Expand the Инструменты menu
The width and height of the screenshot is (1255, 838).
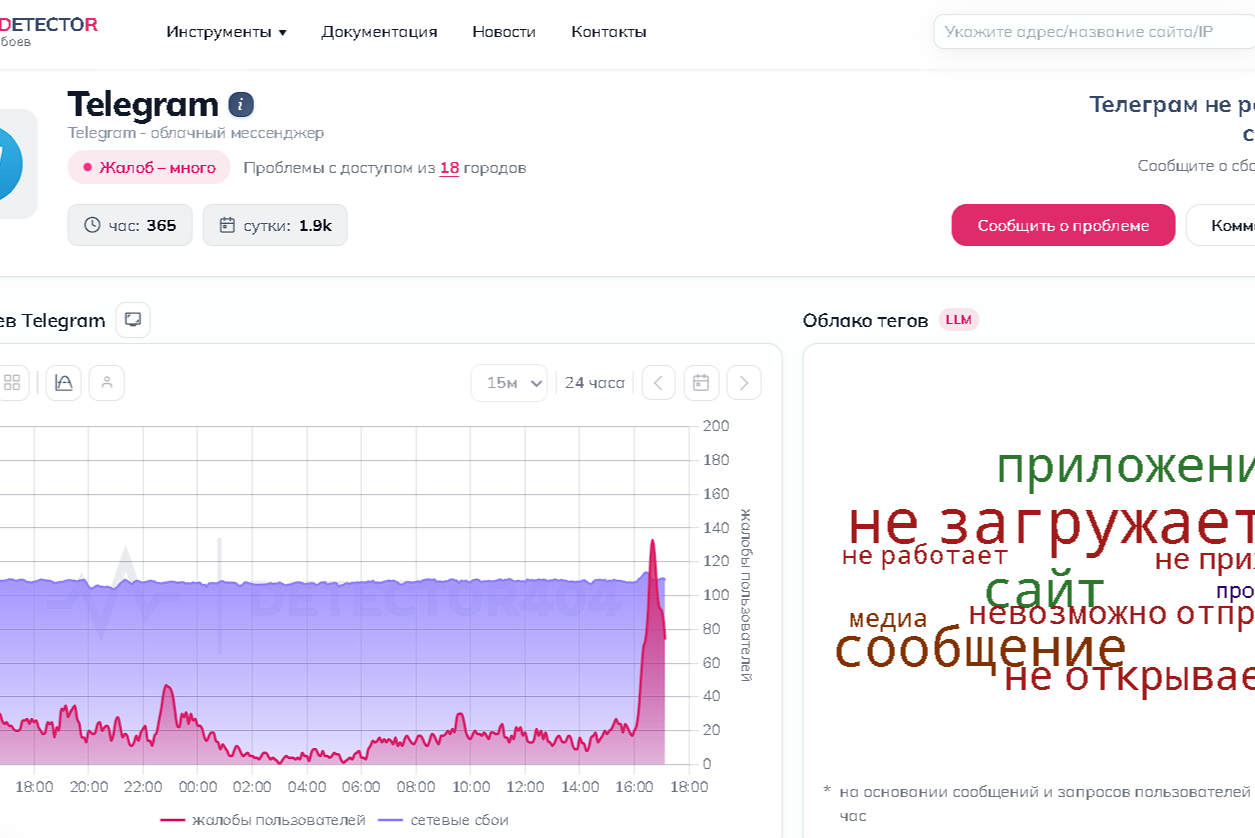226,32
